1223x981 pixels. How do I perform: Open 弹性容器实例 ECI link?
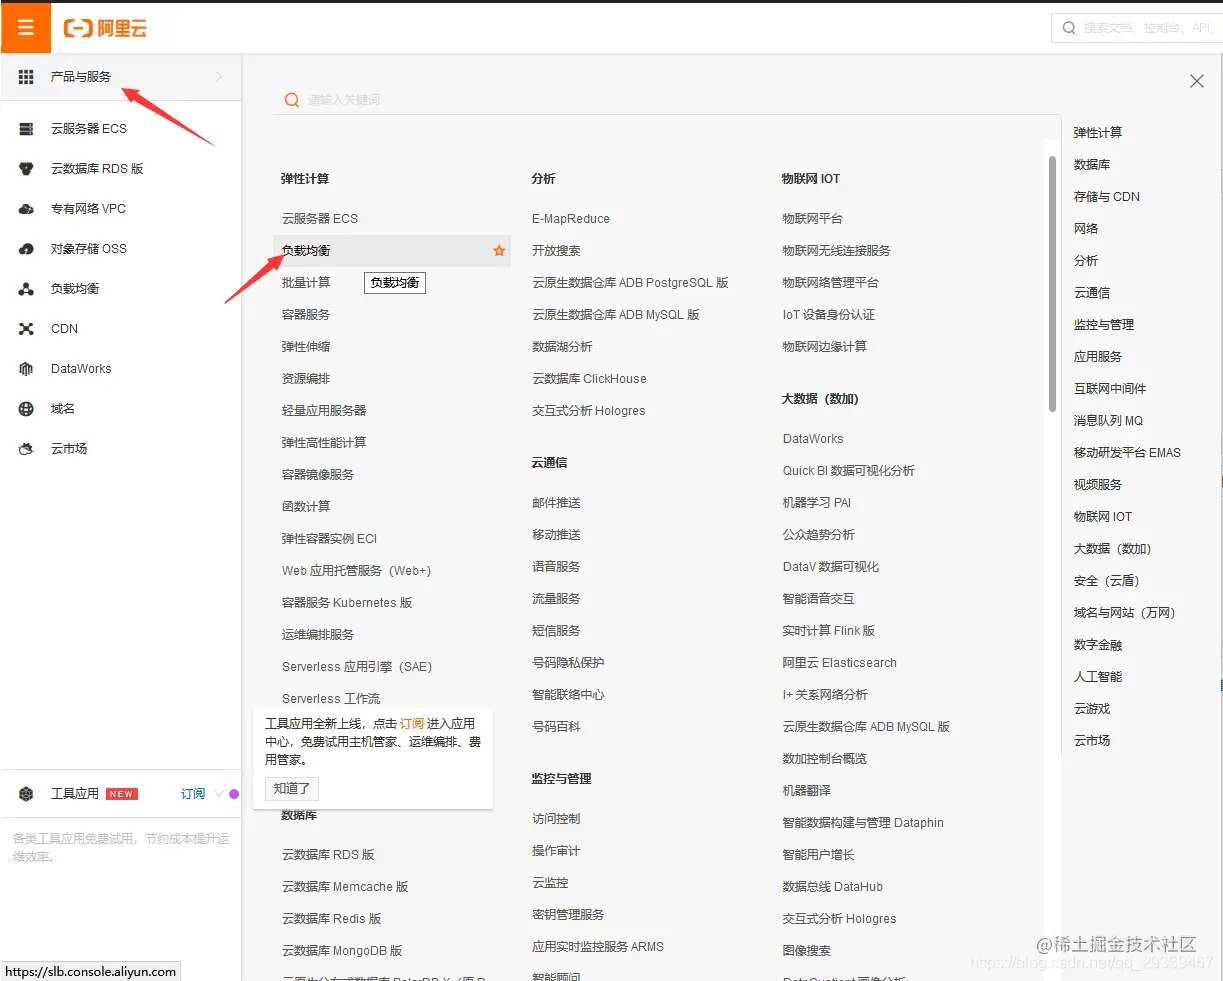(x=330, y=539)
